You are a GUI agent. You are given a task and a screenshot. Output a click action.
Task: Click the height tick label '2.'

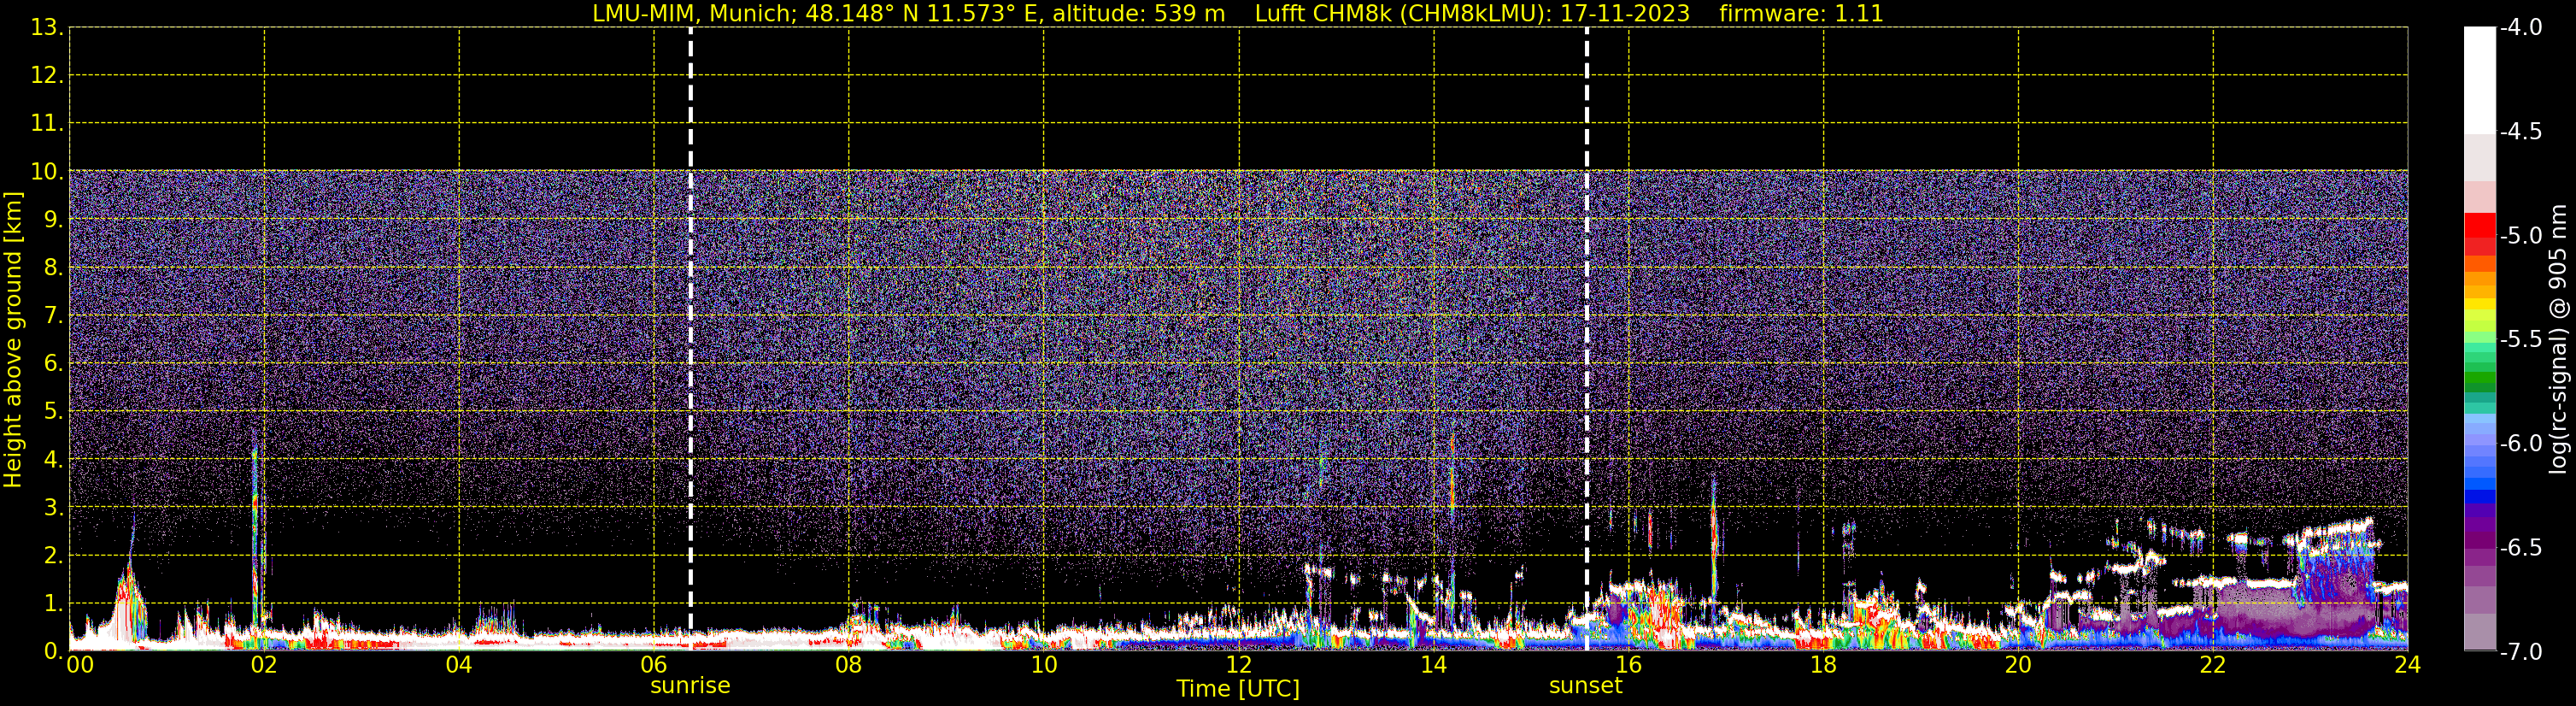53,555
